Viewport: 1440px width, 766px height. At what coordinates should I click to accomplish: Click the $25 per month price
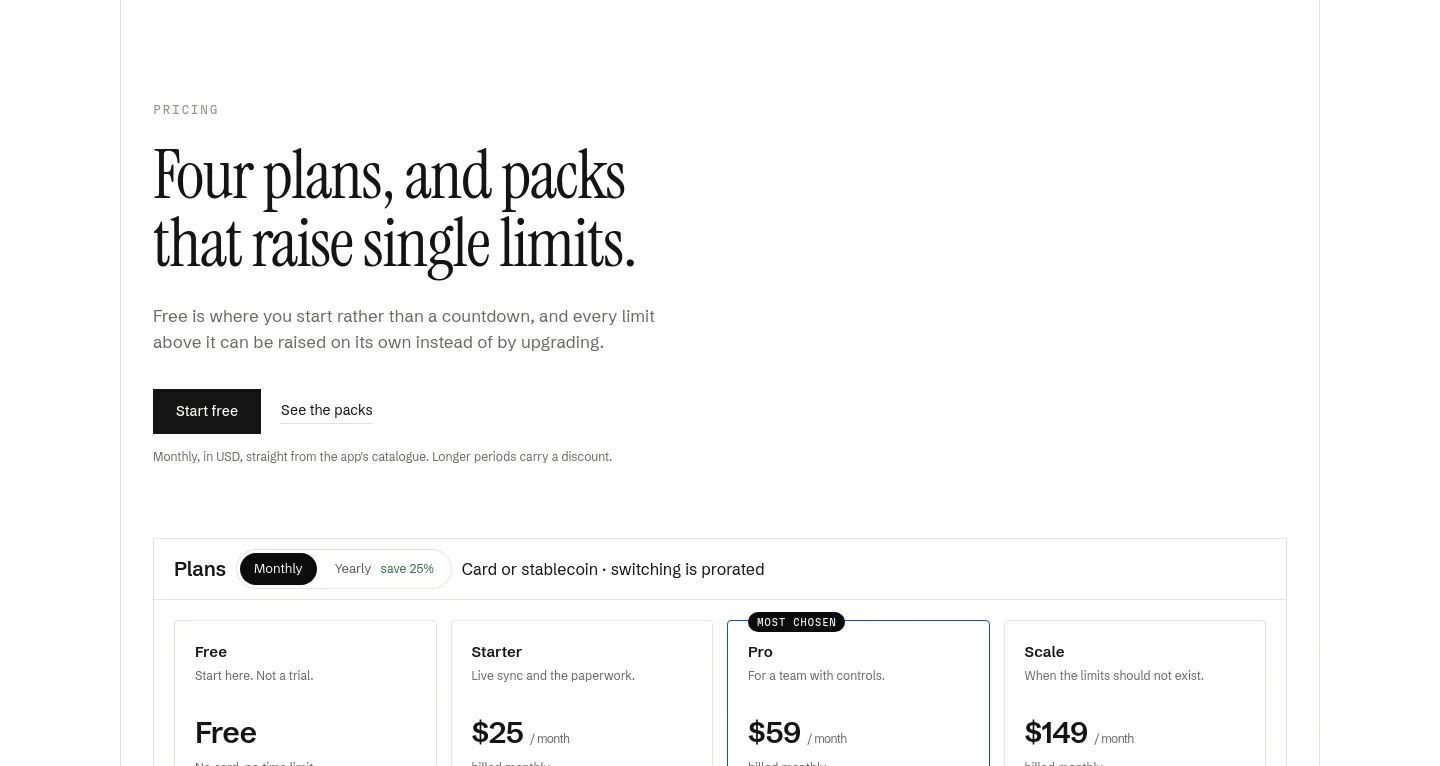click(520, 733)
